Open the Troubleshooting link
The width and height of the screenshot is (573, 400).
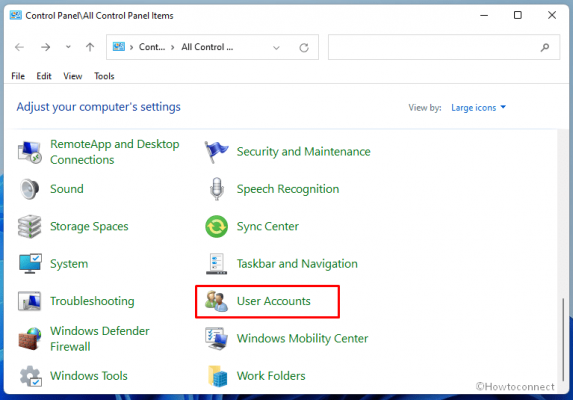click(92, 301)
